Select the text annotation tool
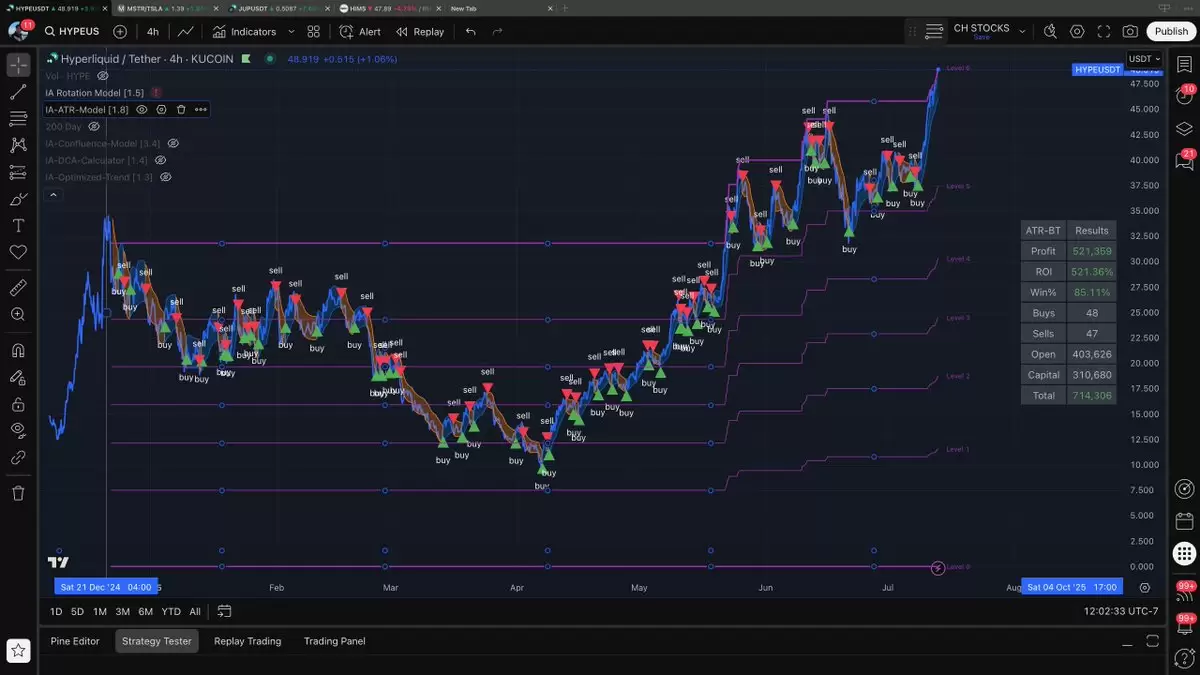 pos(18,226)
